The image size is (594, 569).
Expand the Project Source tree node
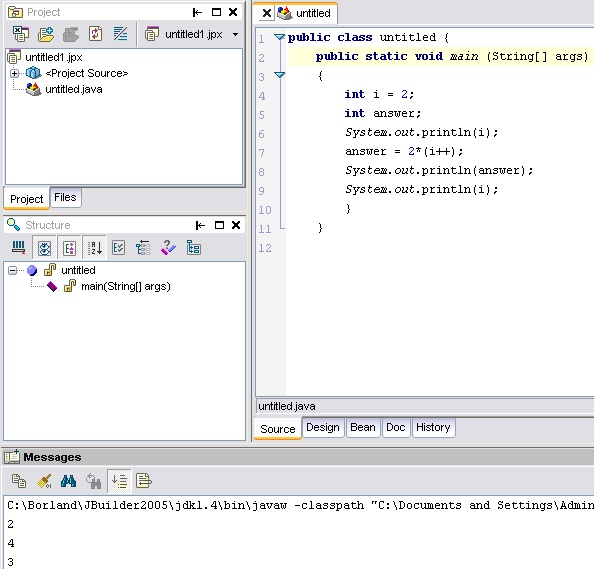(x=14, y=73)
